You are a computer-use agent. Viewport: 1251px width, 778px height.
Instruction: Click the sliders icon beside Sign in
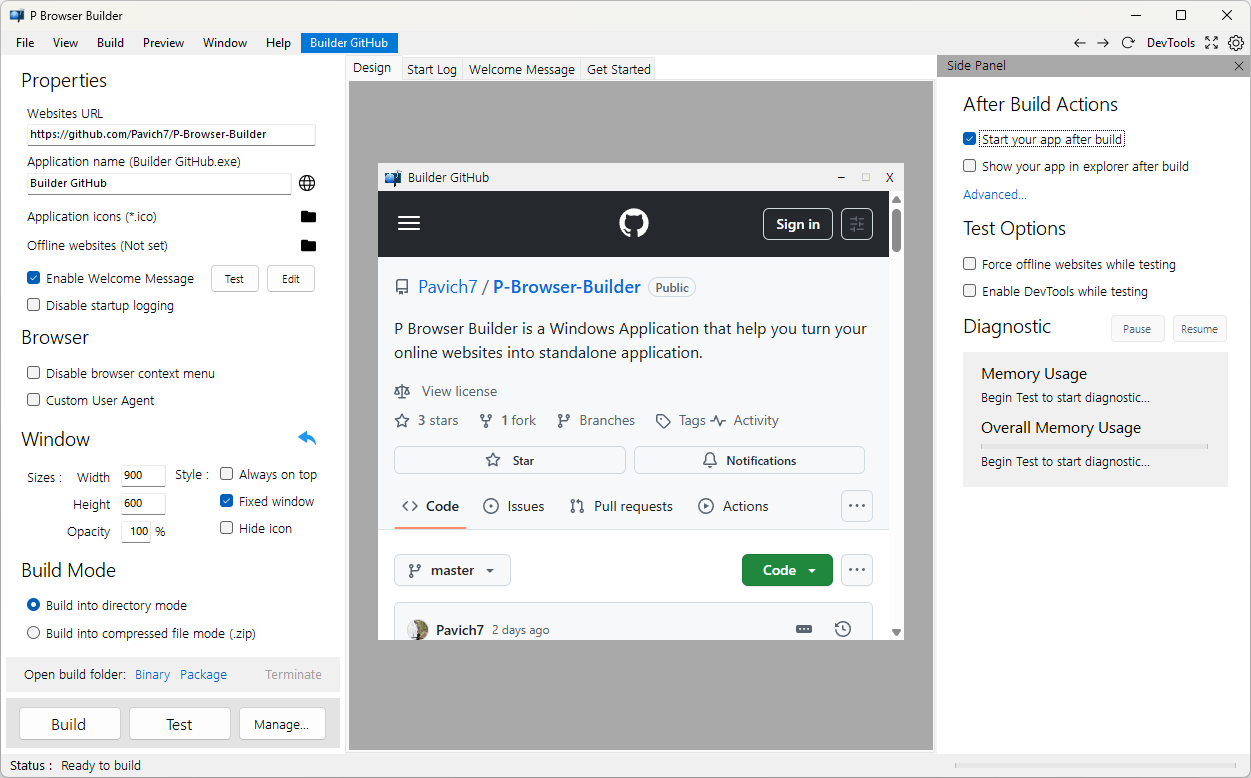tap(857, 224)
